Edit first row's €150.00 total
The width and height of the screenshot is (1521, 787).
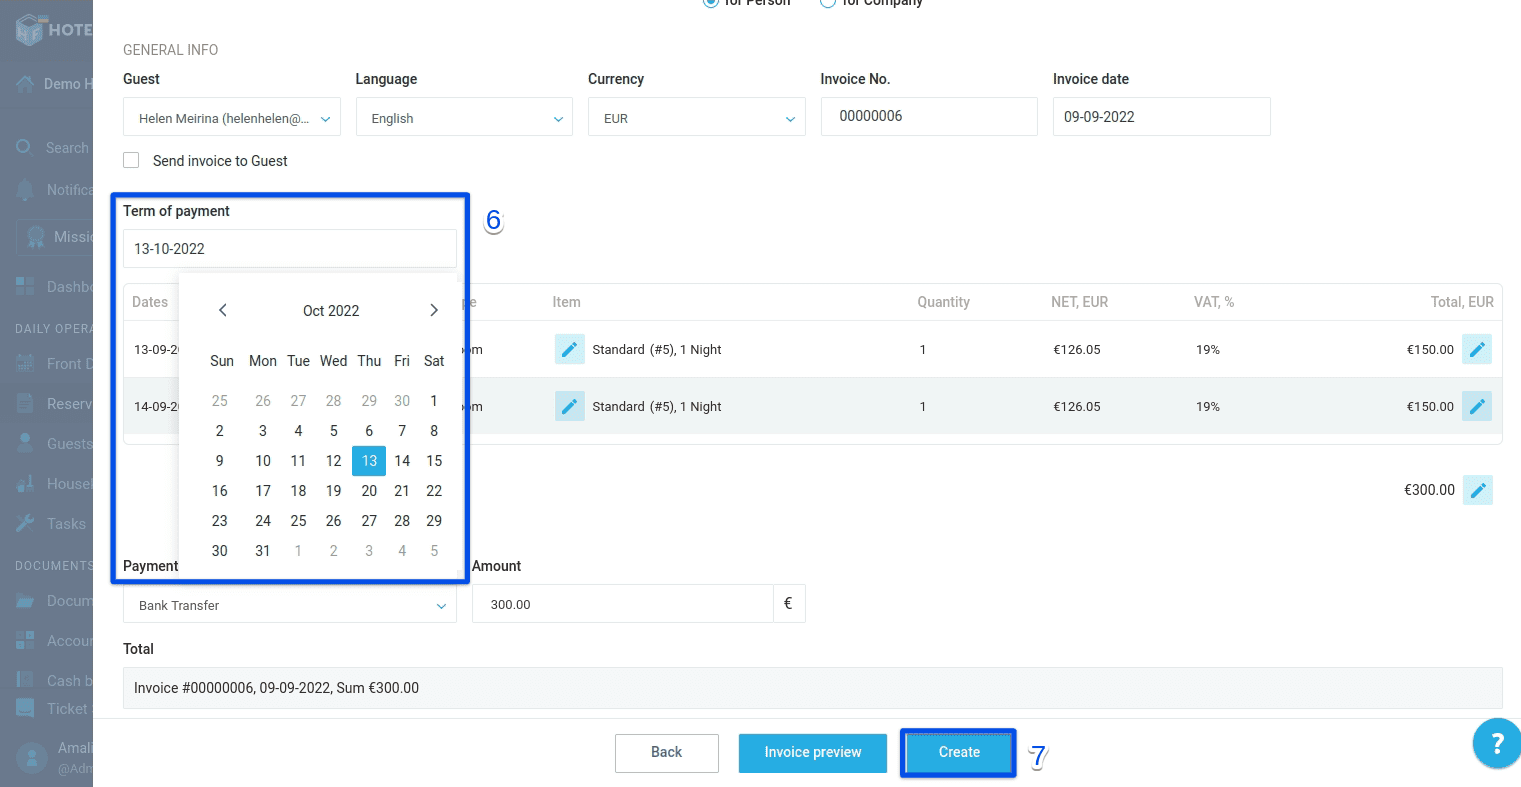pyautogui.click(x=1476, y=349)
